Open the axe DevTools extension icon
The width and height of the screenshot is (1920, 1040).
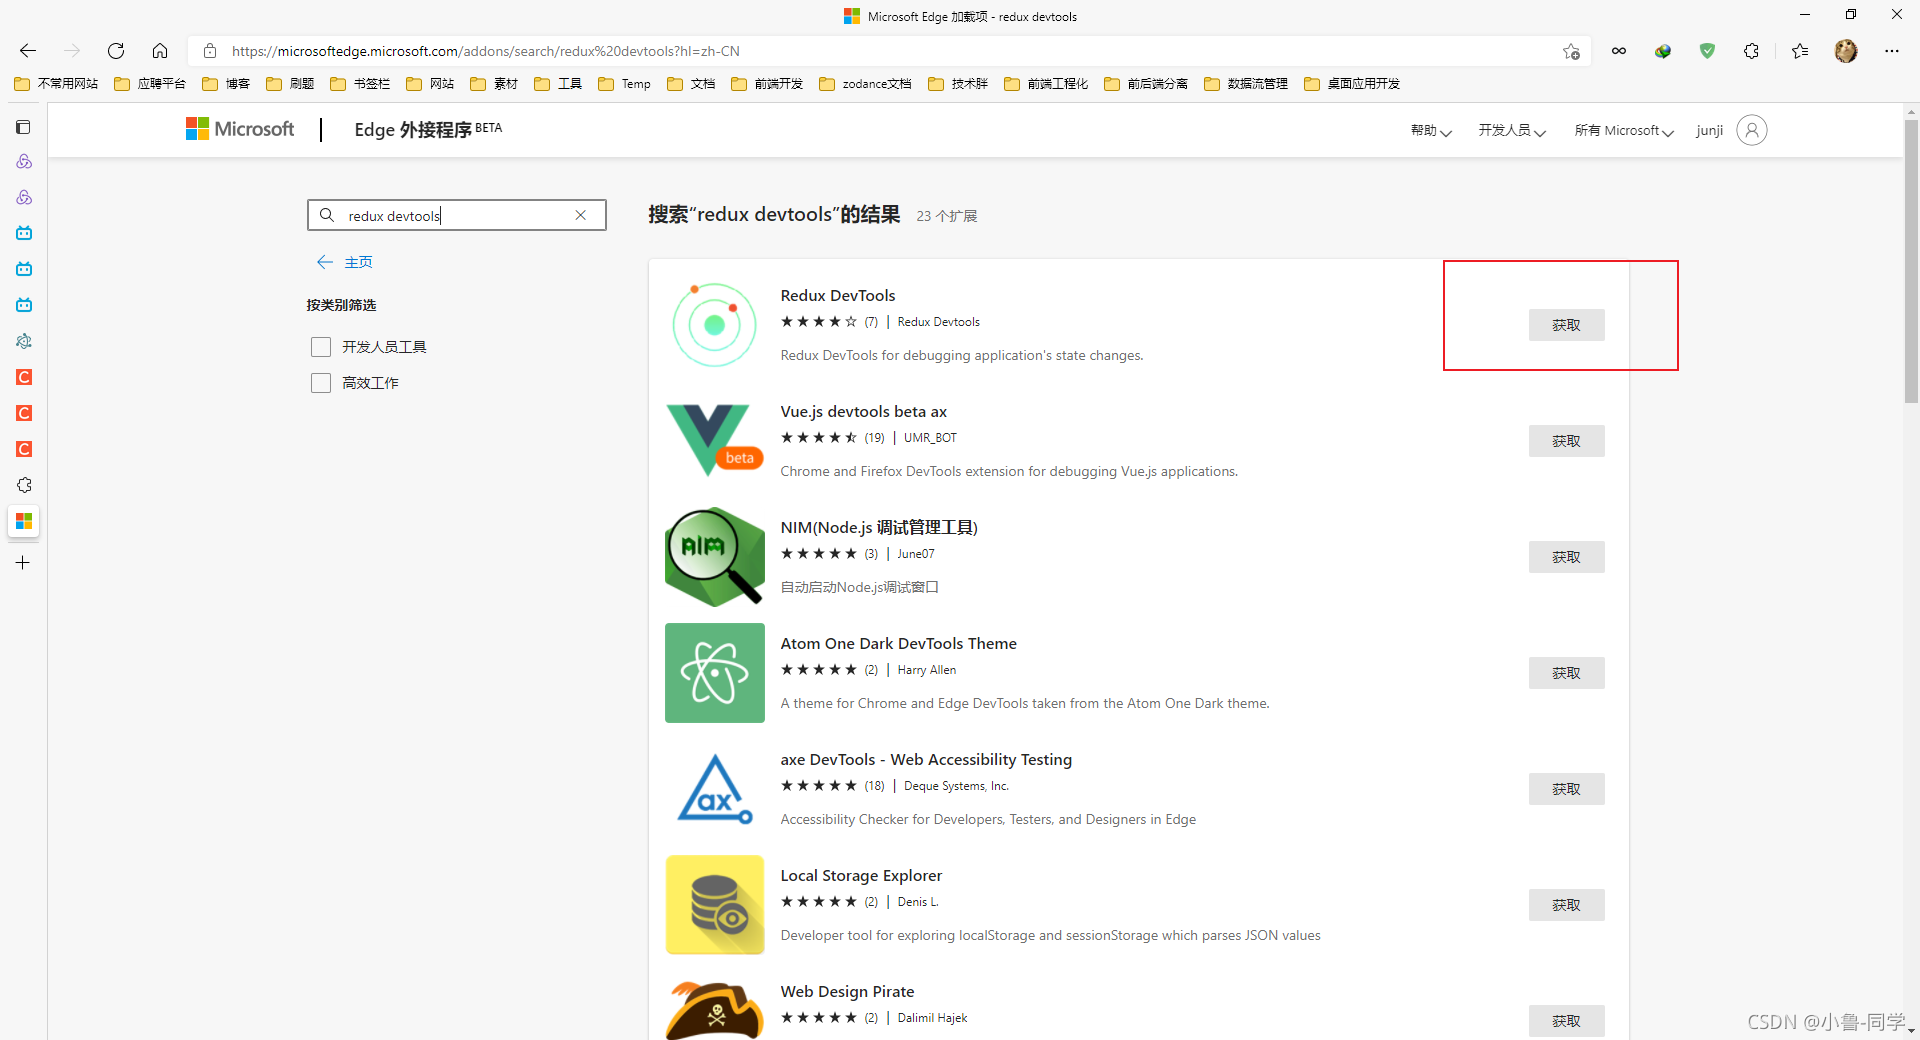[714, 789]
